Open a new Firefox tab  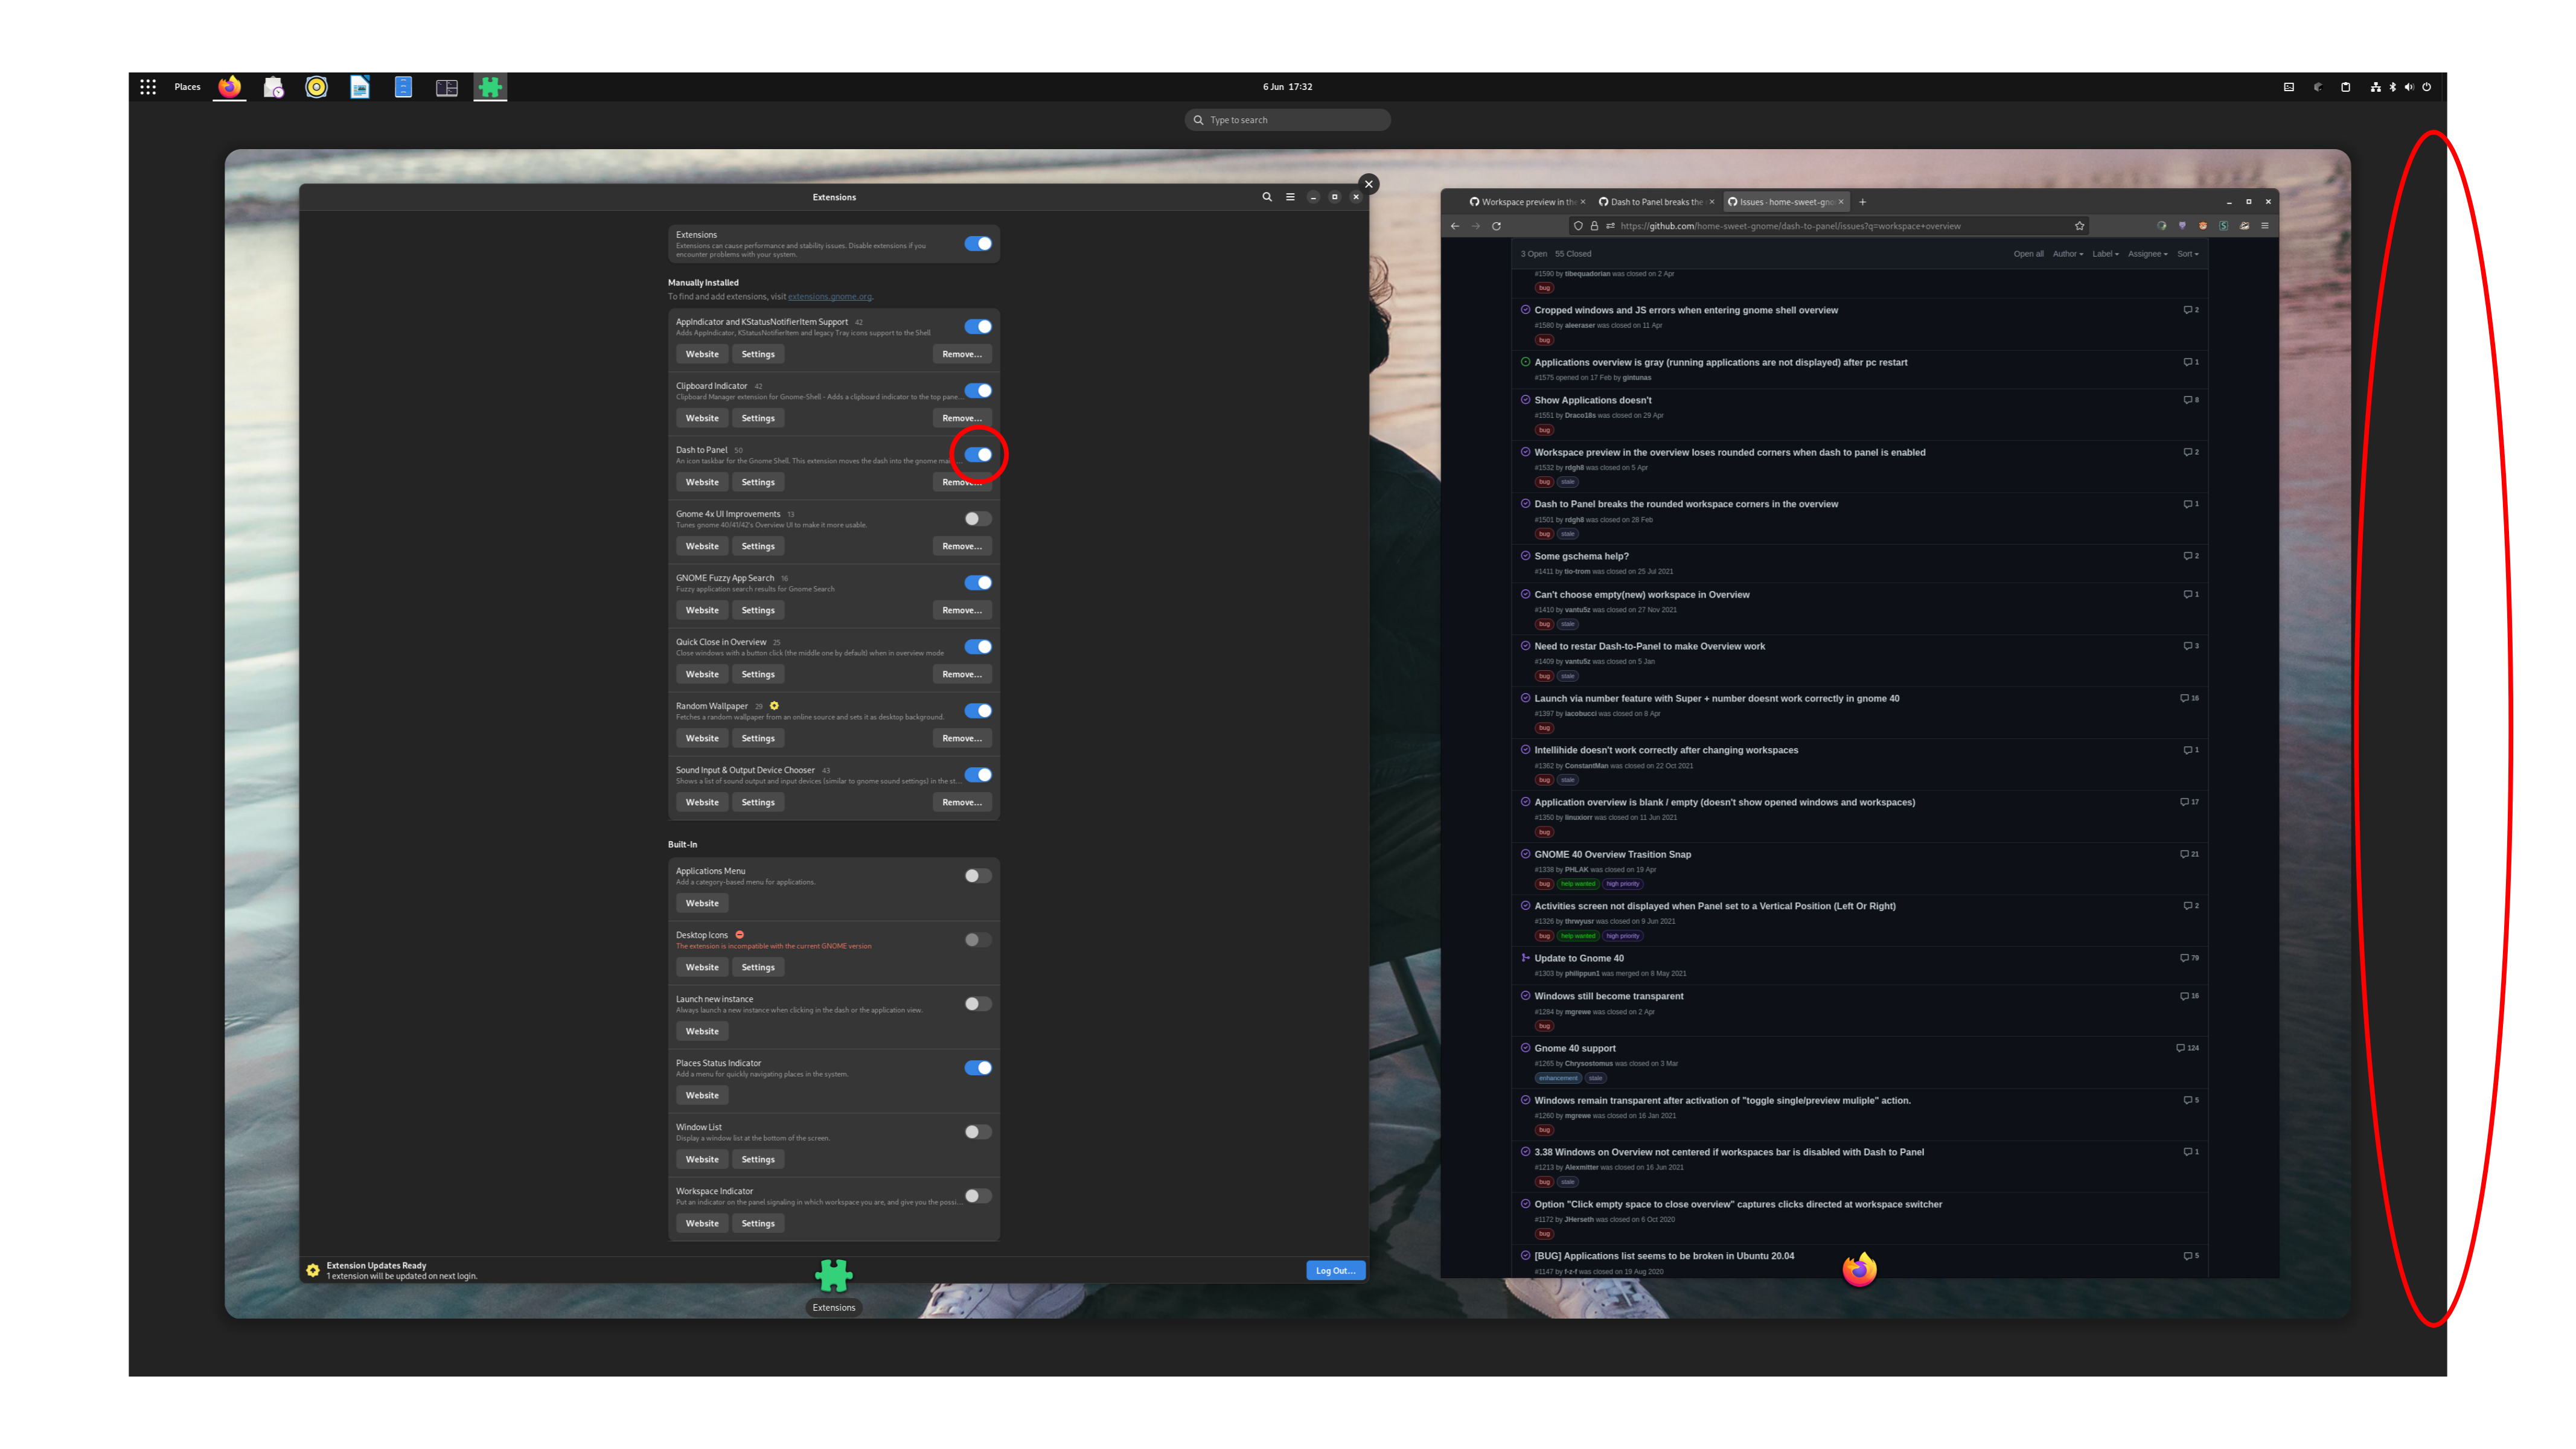click(x=1862, y=202)
